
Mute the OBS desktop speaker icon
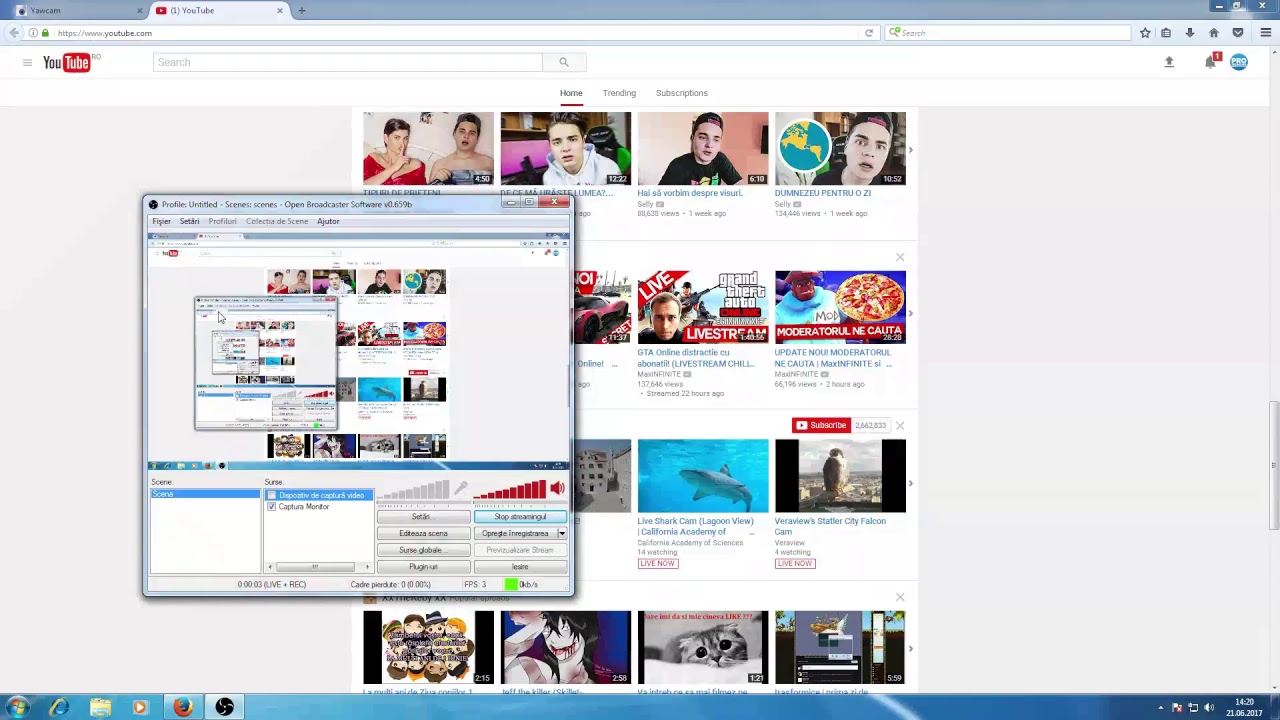(557, 488)
